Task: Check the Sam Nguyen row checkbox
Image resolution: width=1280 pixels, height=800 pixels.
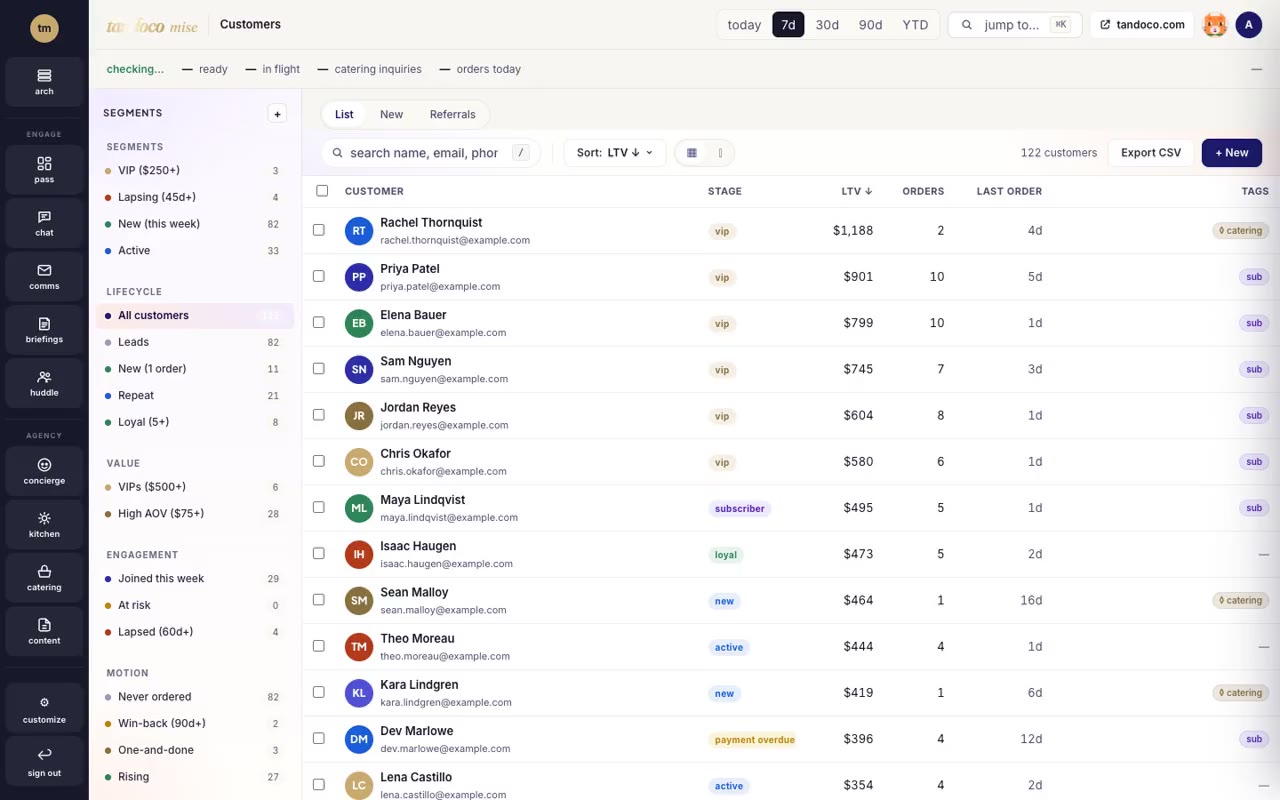Action: tap(319, 368)
